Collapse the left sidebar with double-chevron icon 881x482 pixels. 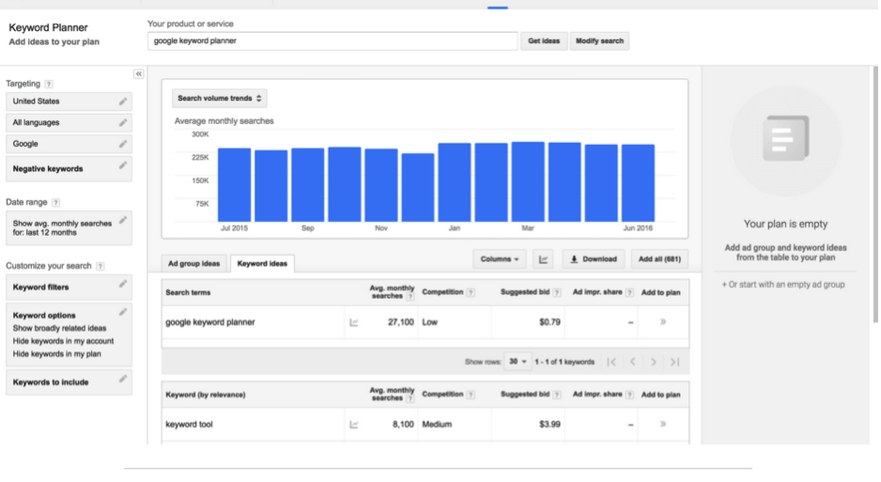click(138, 74)
